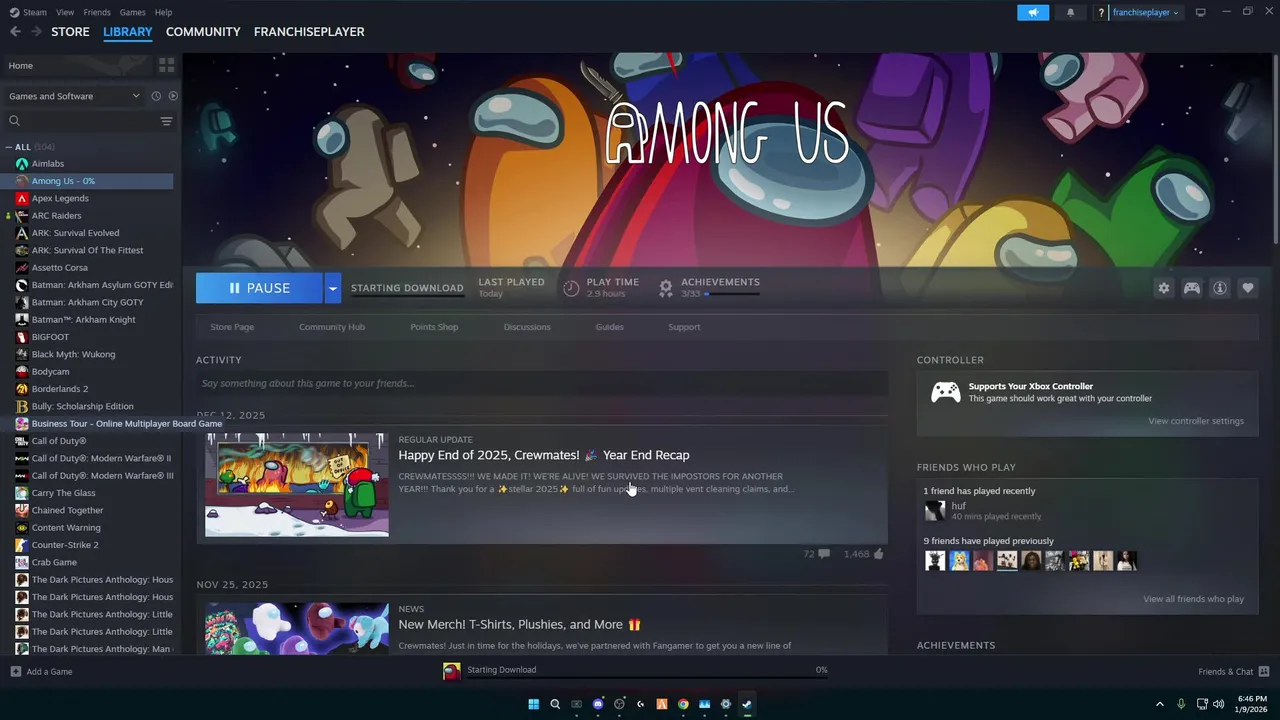Open the Guides link
The height and width of the screenshot is (720, 1280).
tap(610, 327)
